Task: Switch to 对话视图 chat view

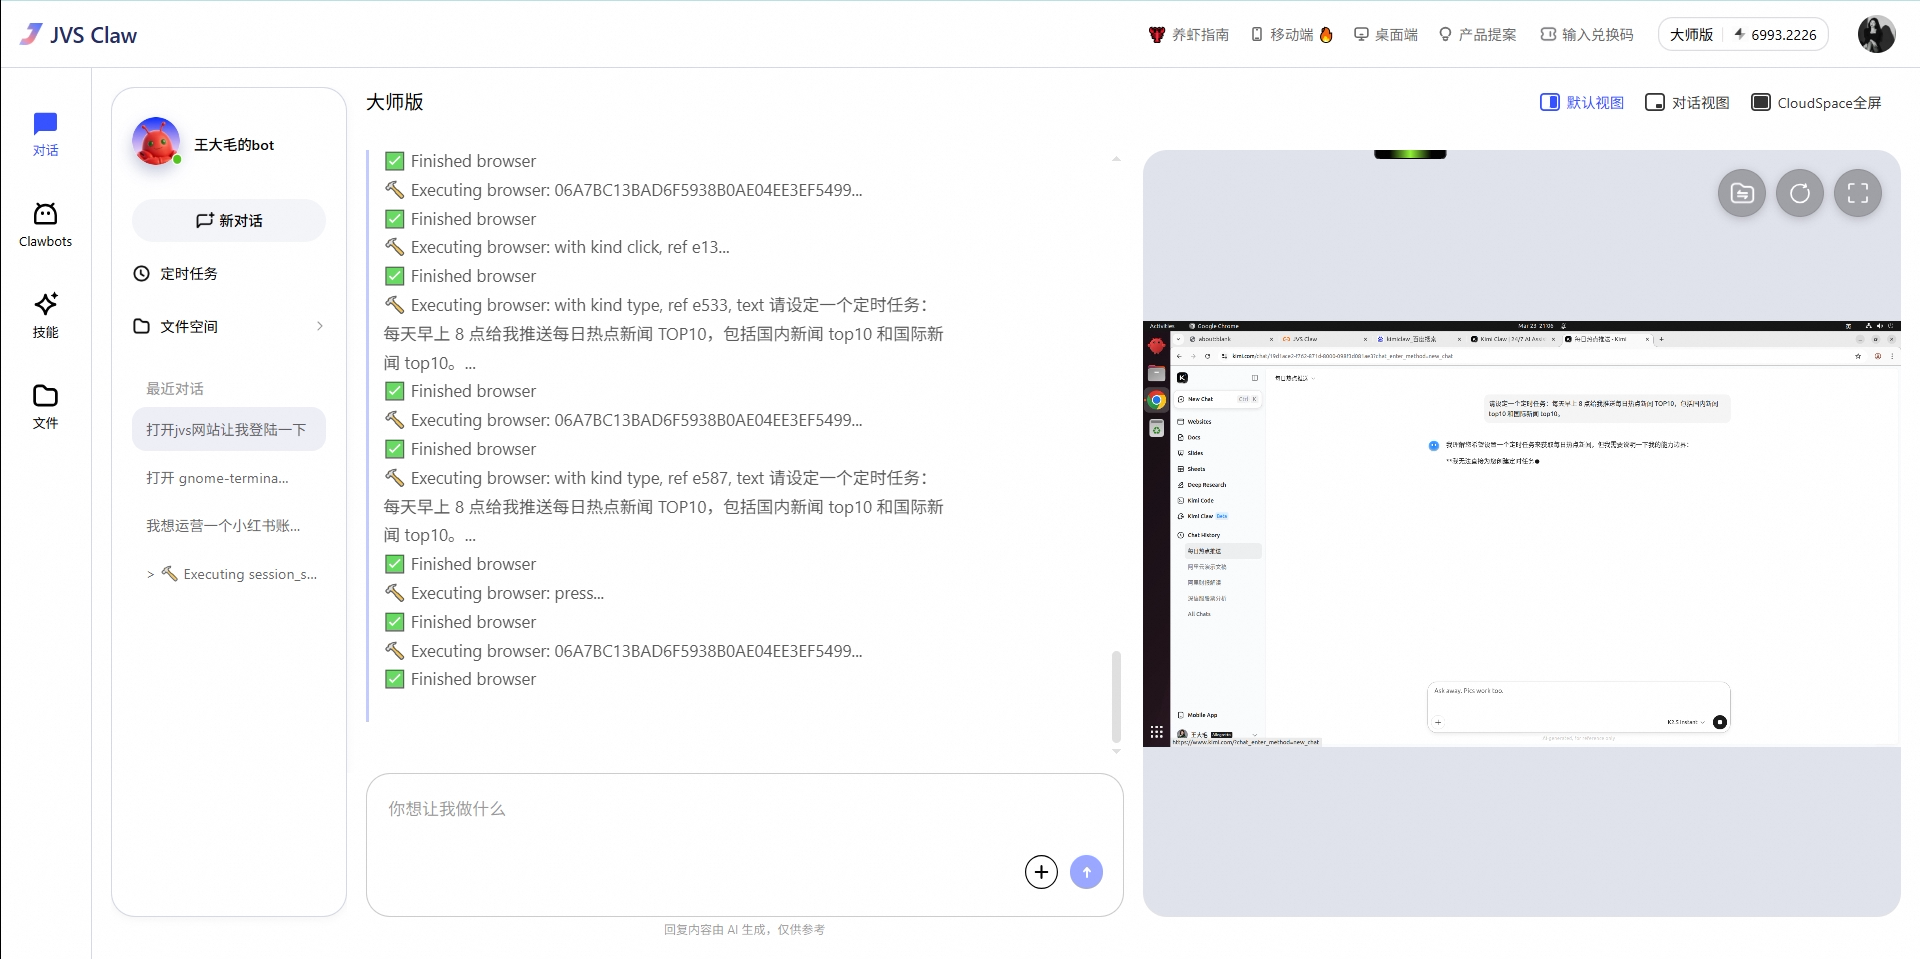Action: click(1687, 102)
